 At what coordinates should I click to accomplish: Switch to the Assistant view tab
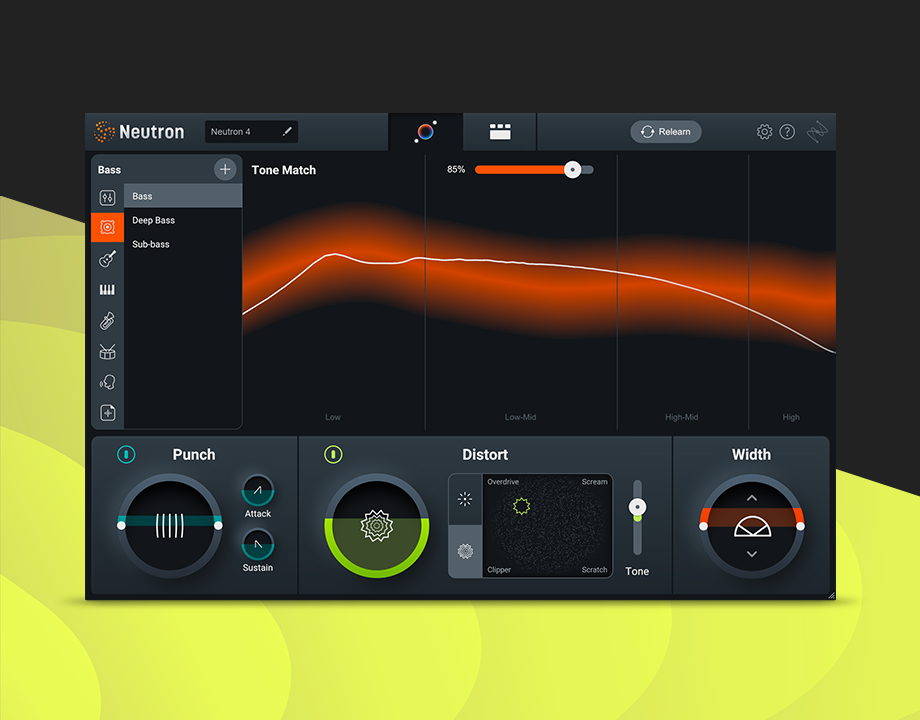click(426, 132)
